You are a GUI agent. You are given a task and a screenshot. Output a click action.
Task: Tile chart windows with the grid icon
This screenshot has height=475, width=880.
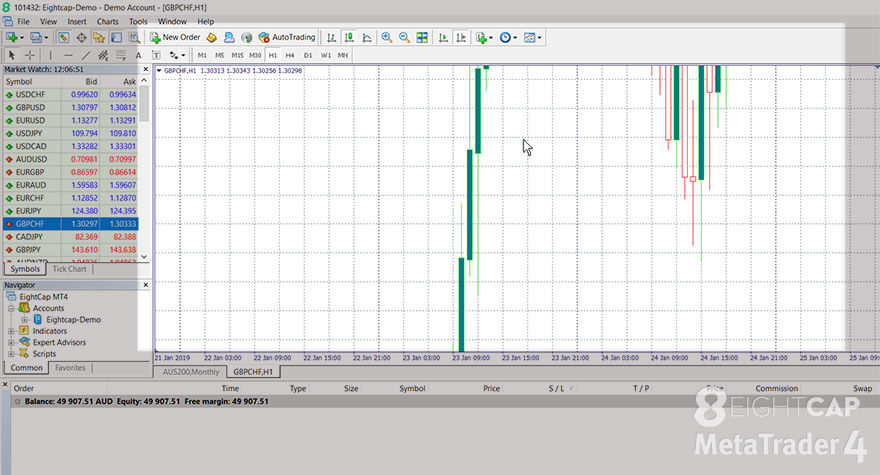click(422, 38)
